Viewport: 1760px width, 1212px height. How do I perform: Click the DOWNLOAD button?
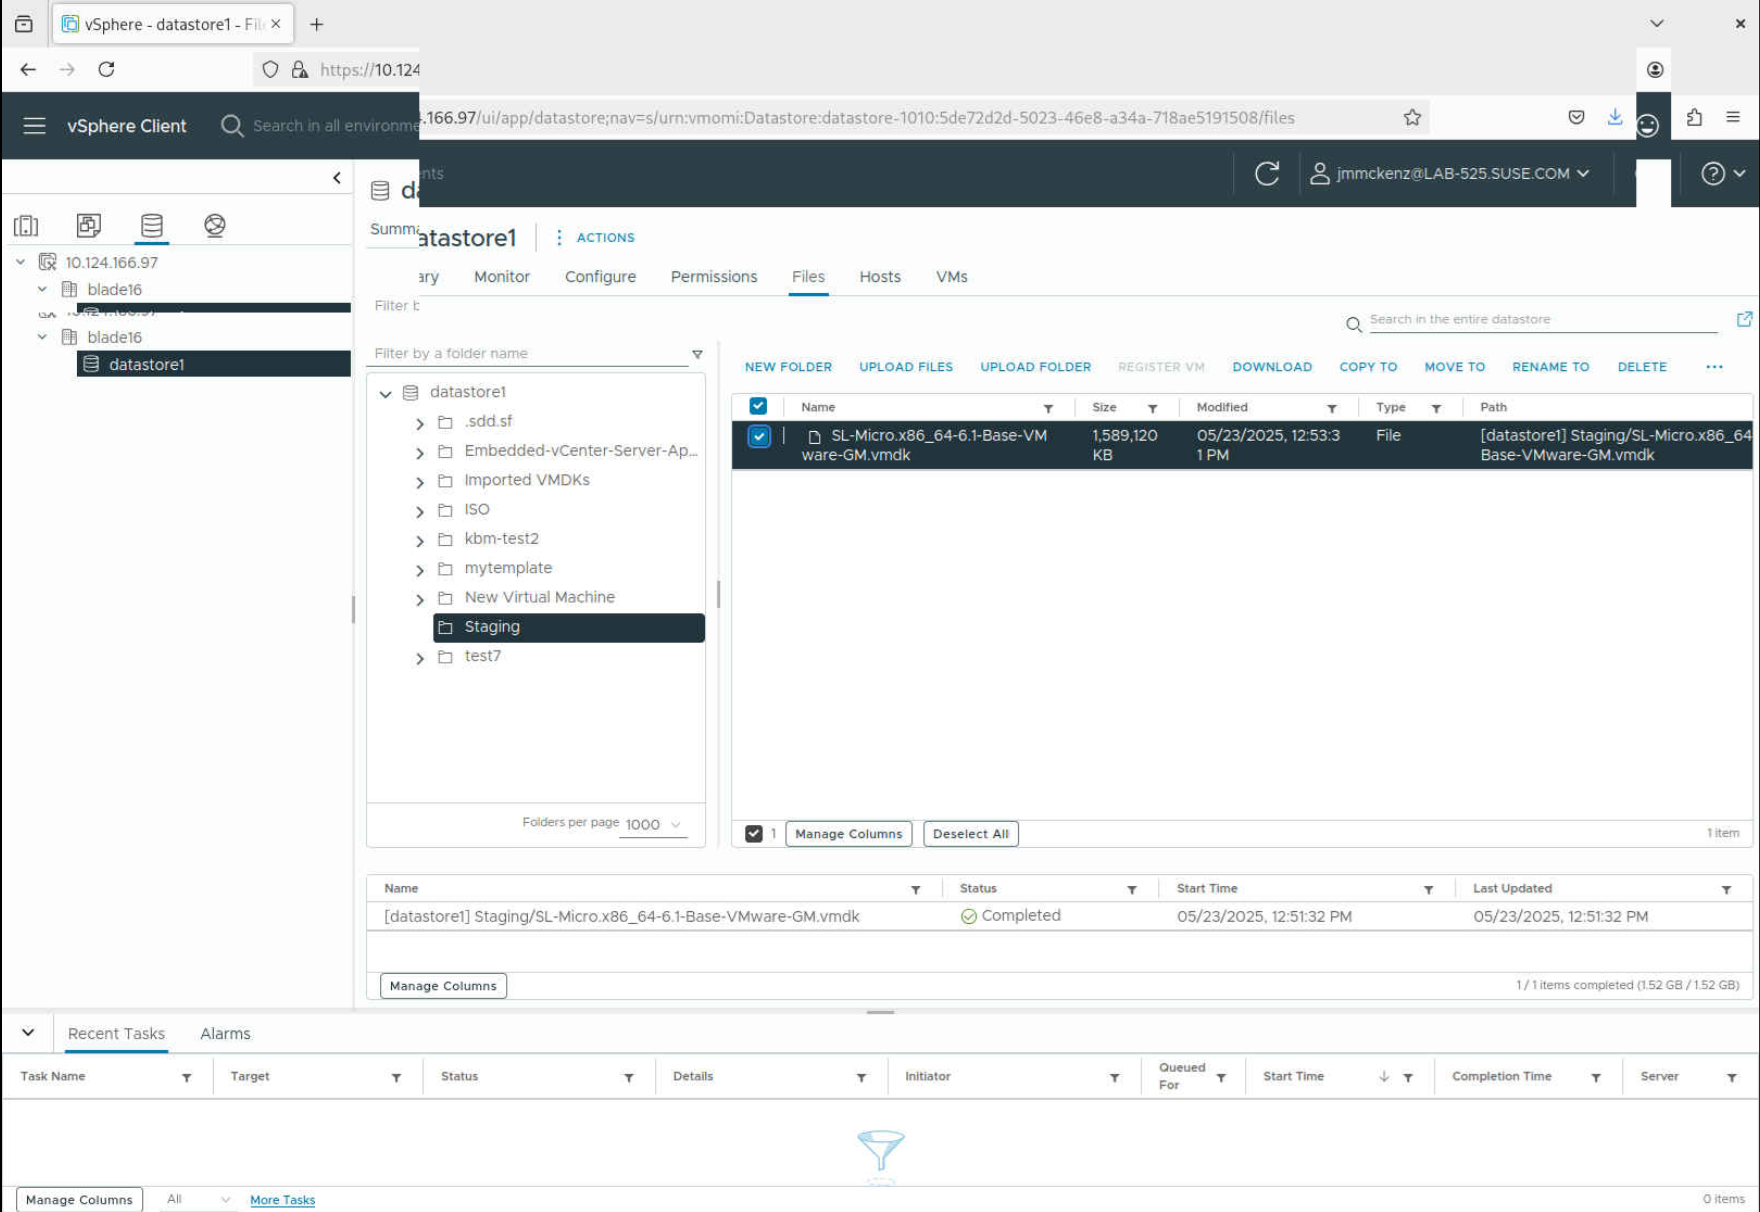[x=1271, y=367]
